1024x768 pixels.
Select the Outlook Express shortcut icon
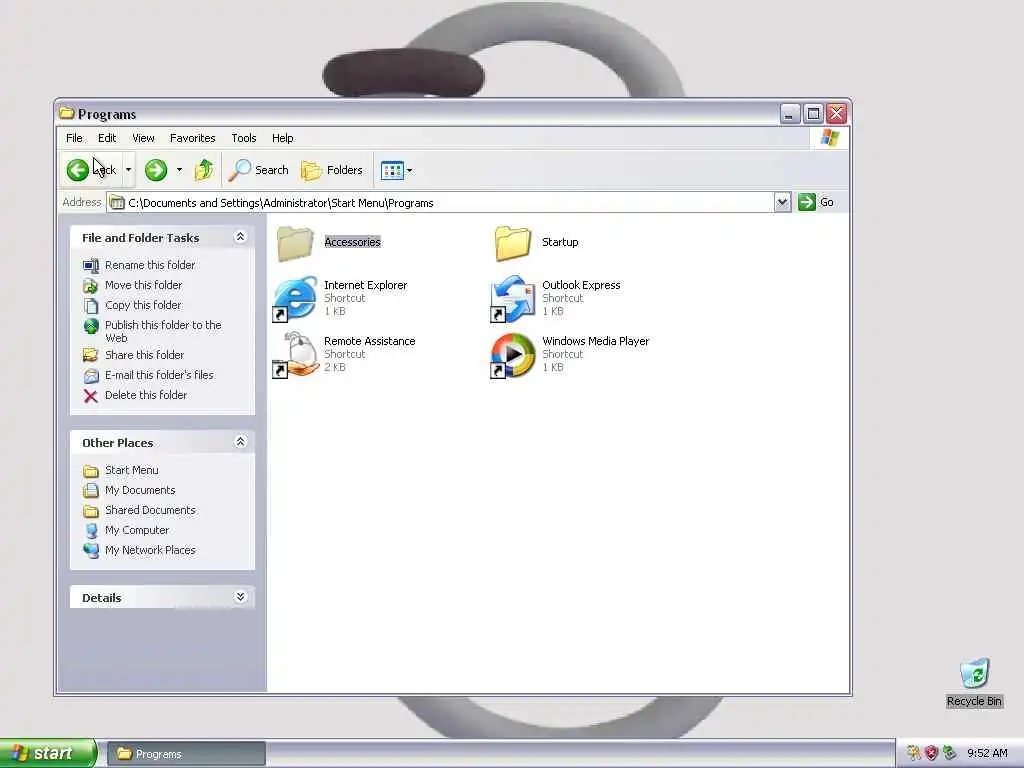513,298
